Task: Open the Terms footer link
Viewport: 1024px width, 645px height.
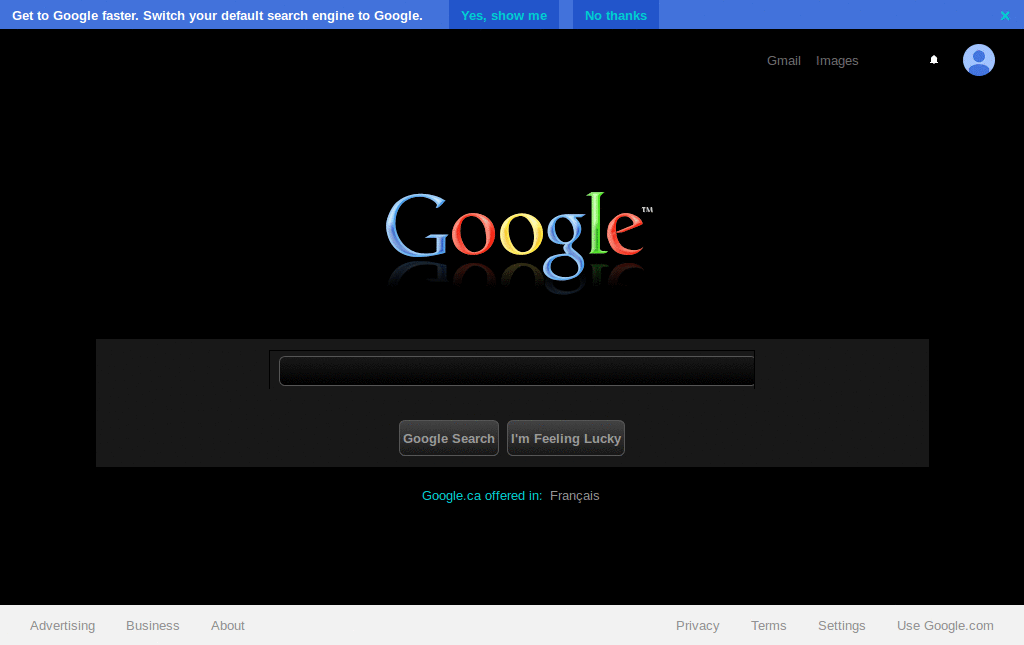Action: coord(769,625)
